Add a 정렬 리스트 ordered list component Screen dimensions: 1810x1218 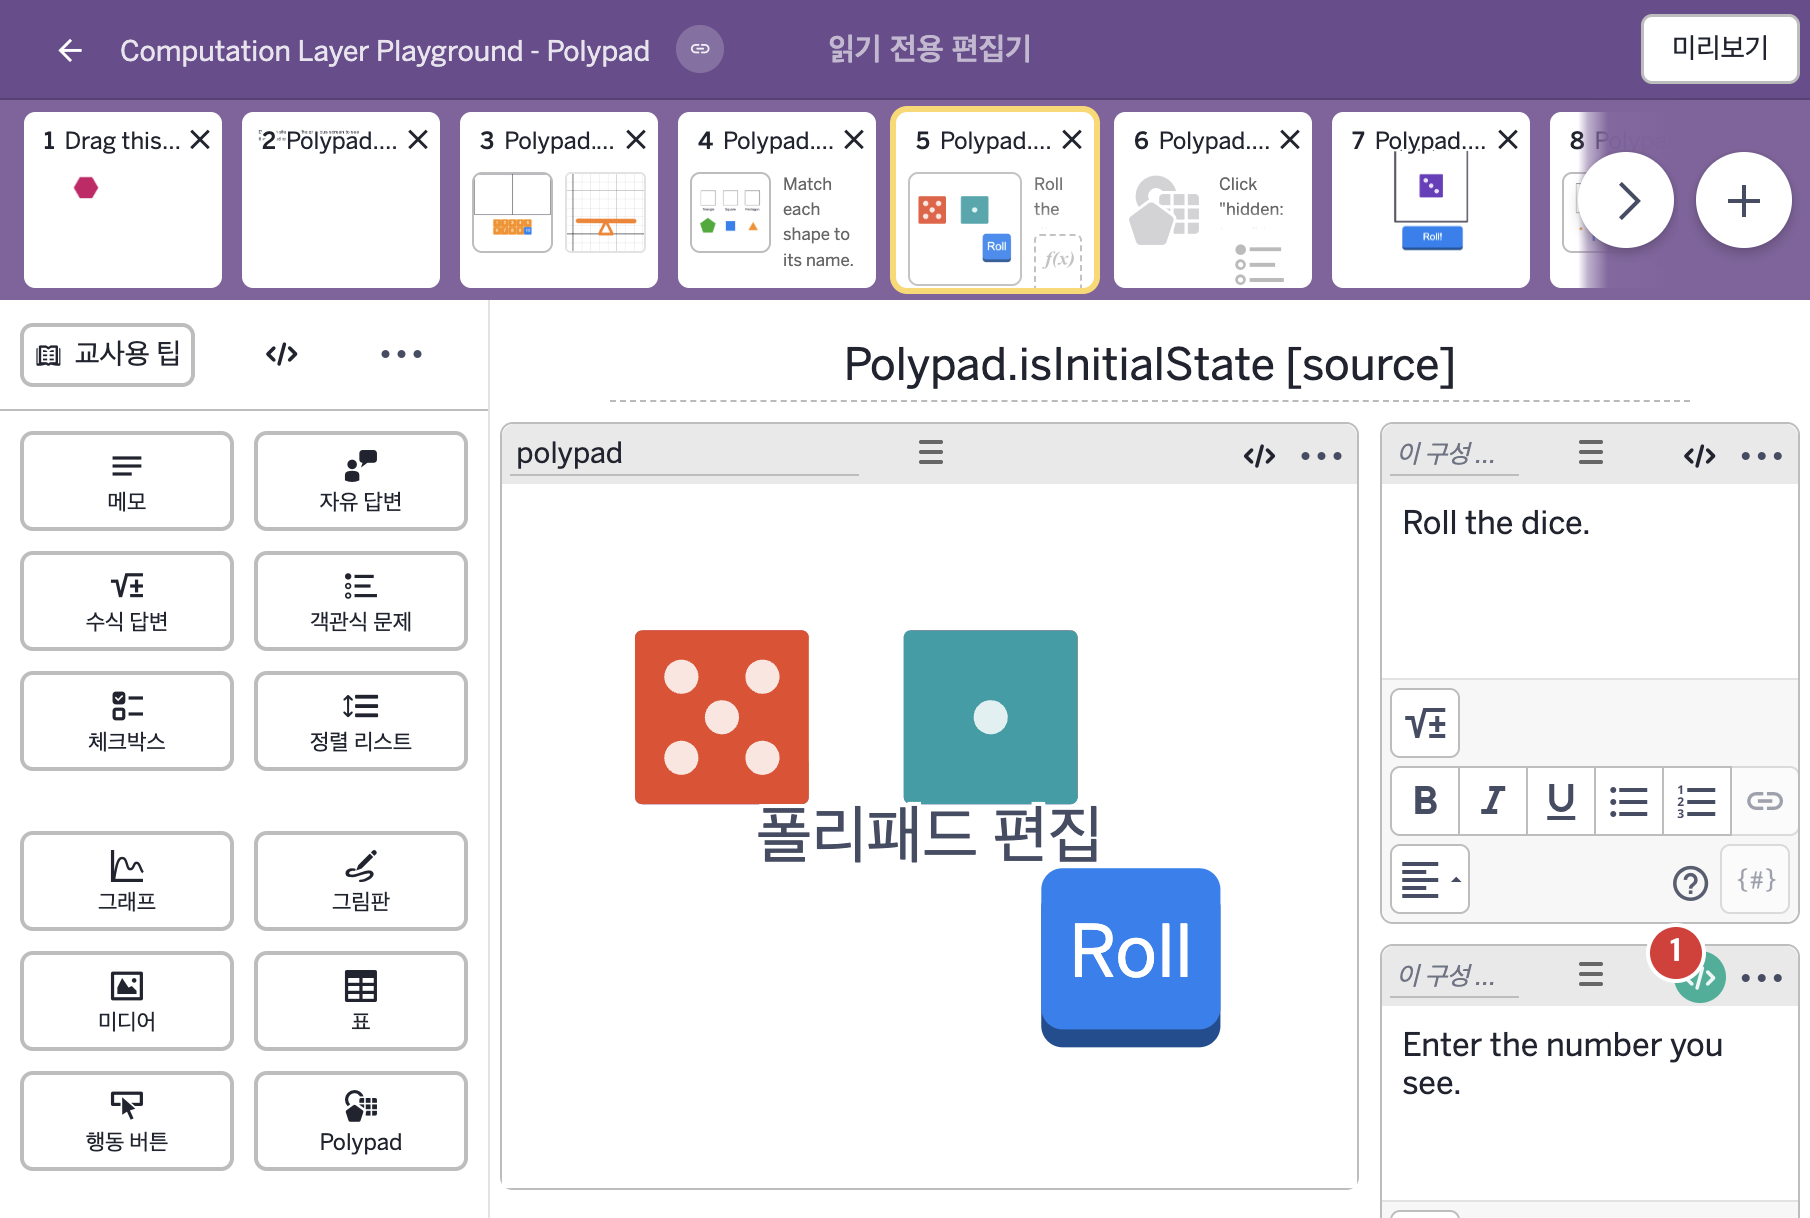361,721
